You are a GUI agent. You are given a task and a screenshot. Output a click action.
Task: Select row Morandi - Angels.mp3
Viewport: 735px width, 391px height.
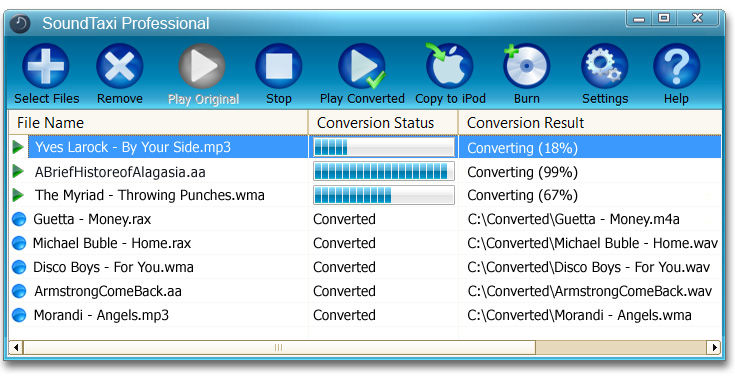coord(365,315)
